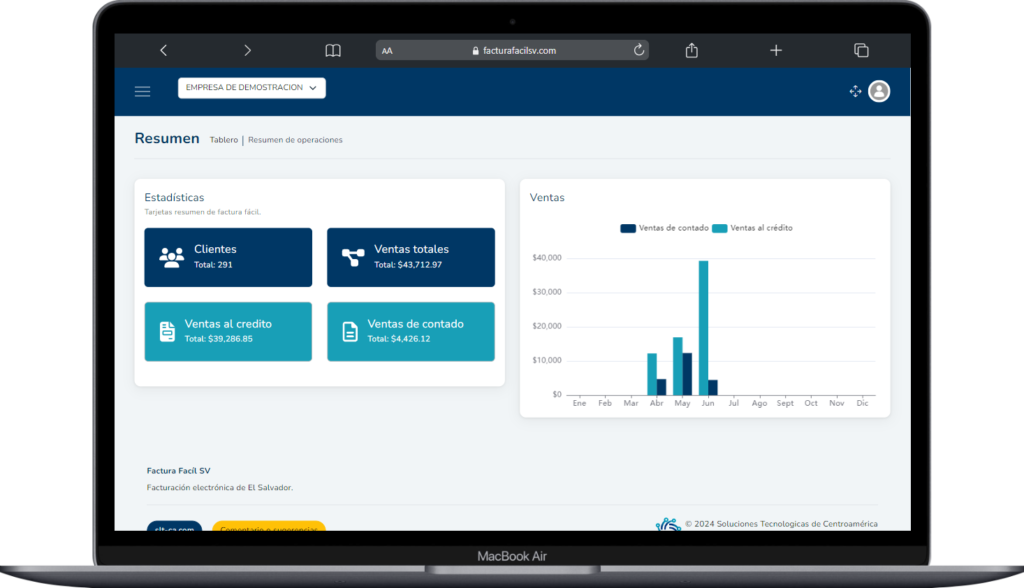Click the document icon on Ventas de contado
This screenshot has height=588, width=1024.
pyautogui.click(x=350, y=332)
